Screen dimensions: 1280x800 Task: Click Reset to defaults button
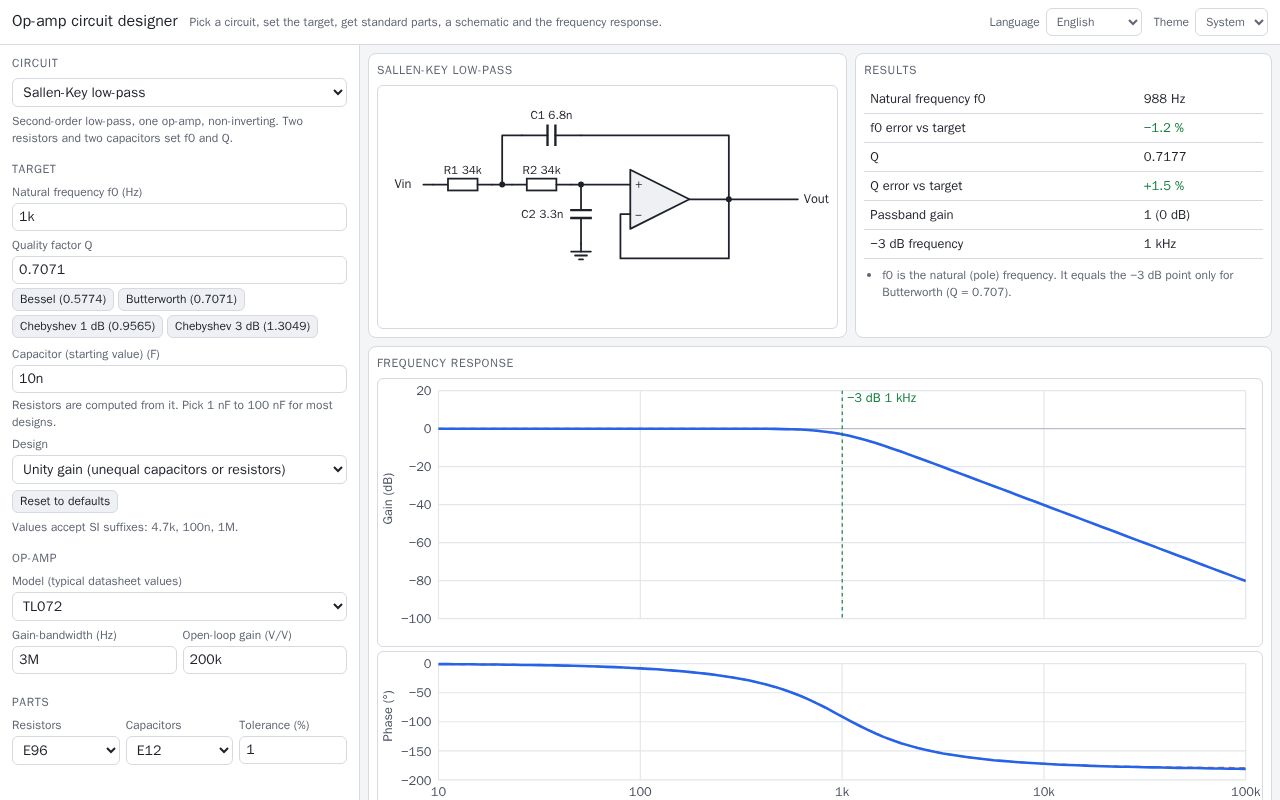click(x=65, y=501)
